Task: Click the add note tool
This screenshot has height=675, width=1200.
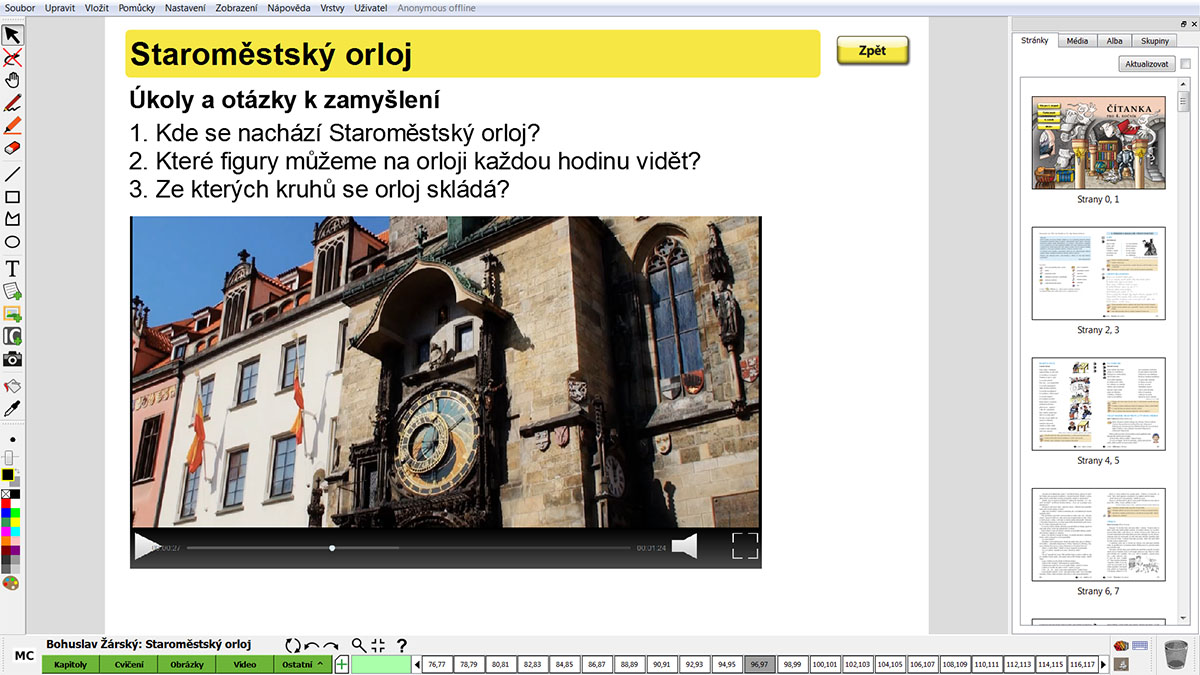Action: [12, 291]
